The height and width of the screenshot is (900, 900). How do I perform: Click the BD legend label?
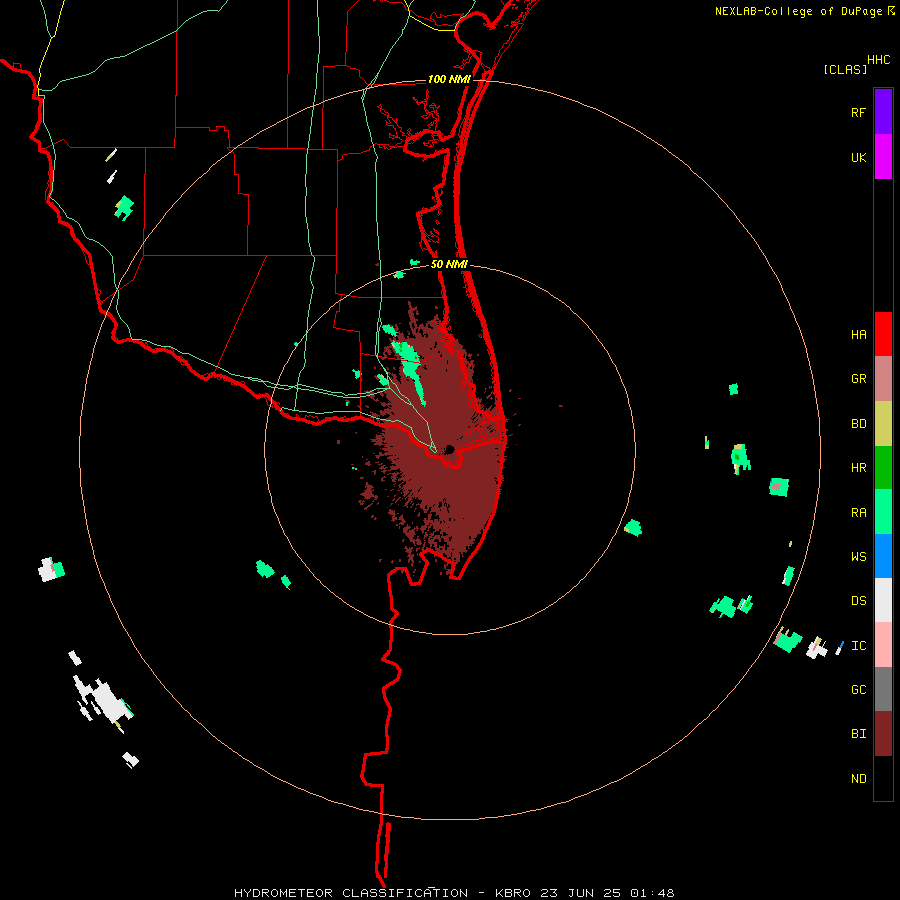pos(858,424)
